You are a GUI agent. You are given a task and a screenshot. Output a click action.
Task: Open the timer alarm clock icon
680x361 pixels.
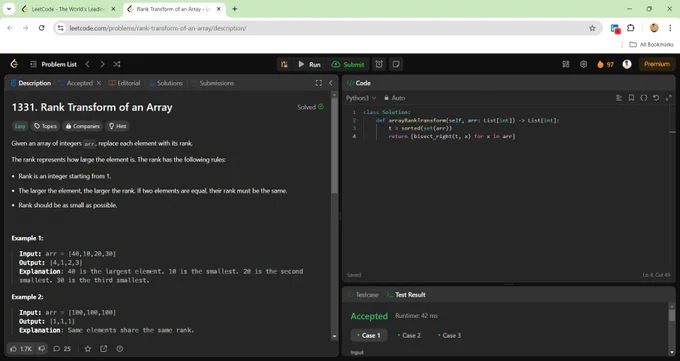pos(379,64)
